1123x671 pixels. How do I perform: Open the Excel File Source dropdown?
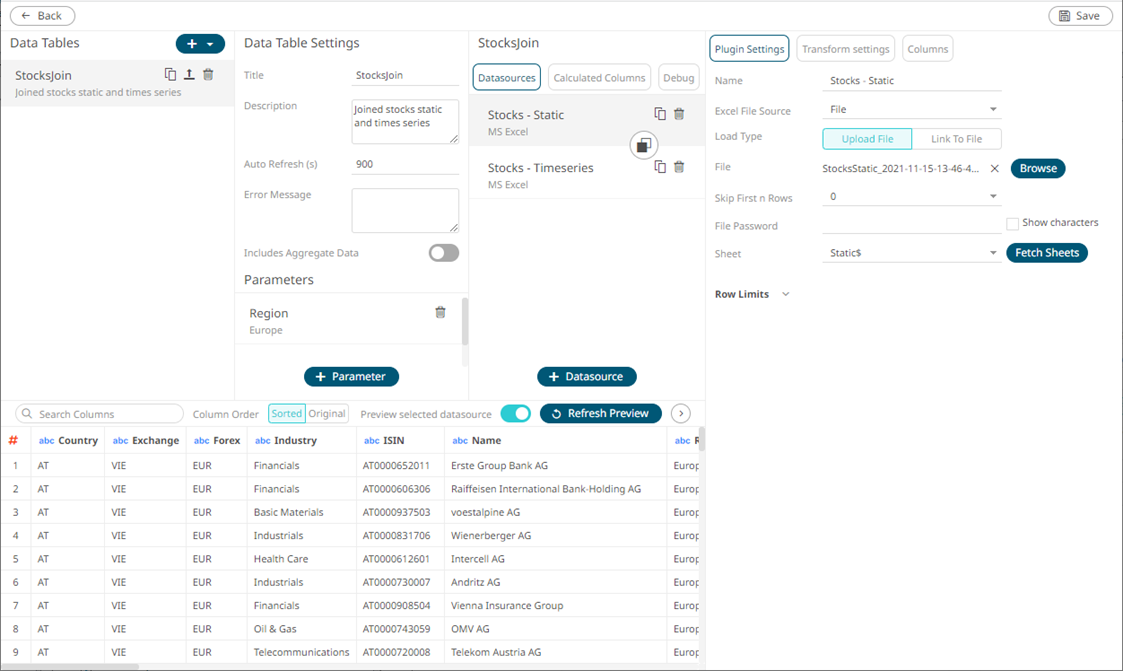(x=993, y=110)
